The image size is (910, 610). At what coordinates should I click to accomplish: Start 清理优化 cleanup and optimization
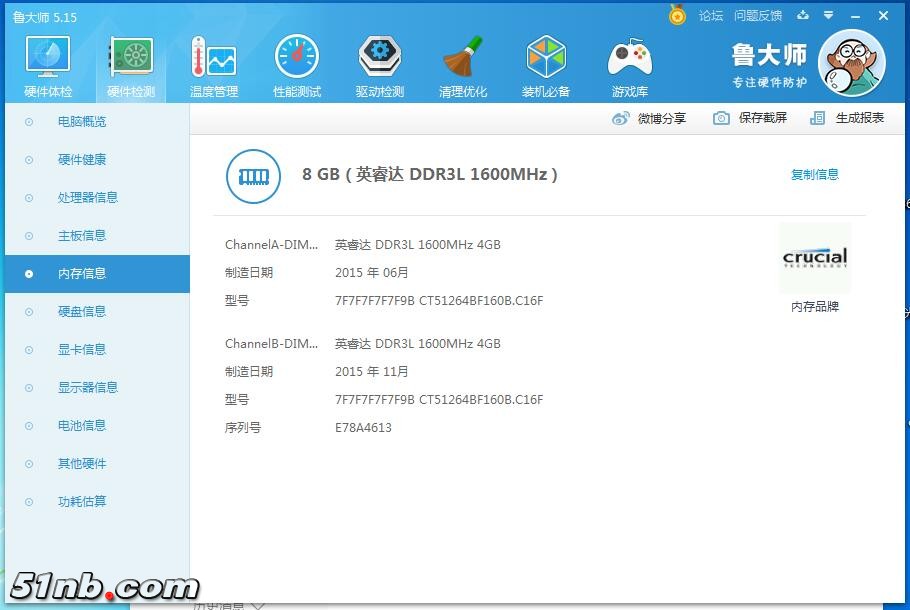[x=463, y=62]
